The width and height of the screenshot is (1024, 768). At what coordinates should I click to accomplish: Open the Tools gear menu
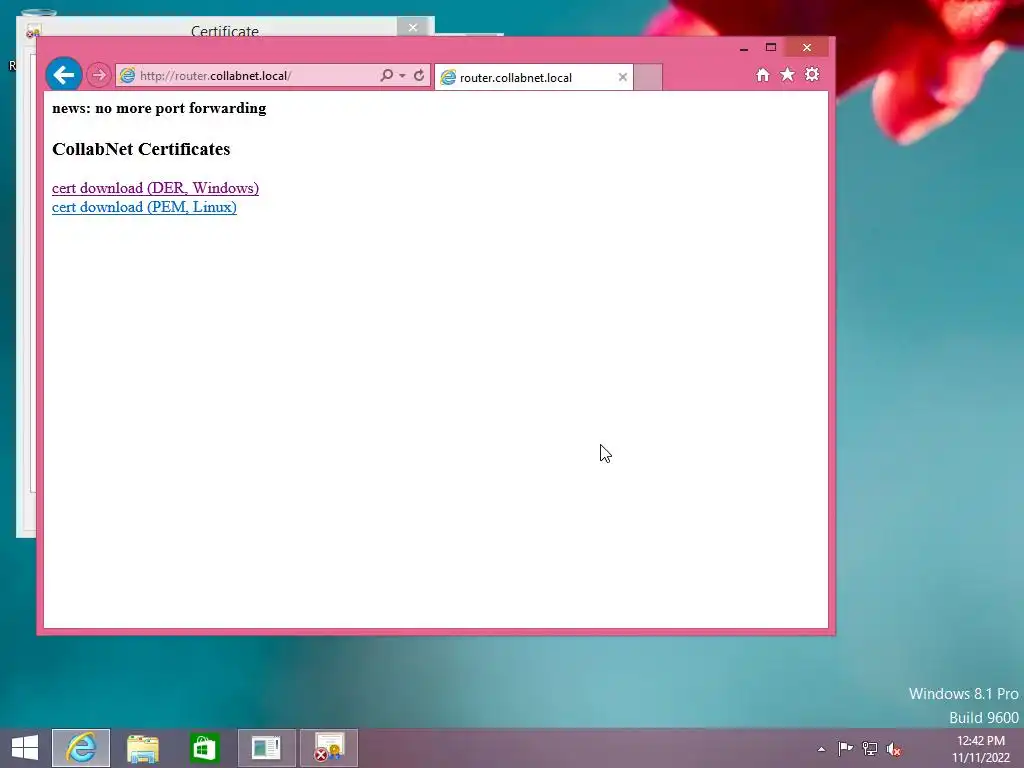coord(812,74)
